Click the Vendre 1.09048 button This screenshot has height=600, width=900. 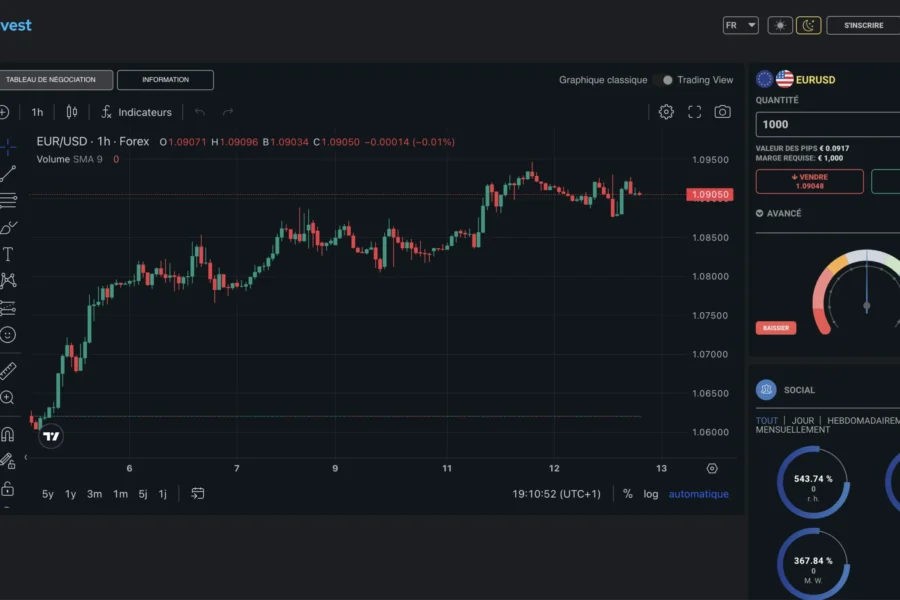[x=809, y=181]
